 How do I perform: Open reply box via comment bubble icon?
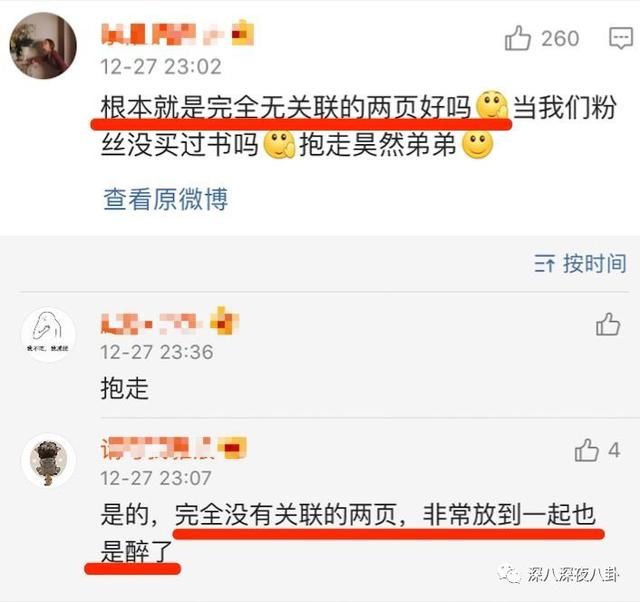pyautogui.click(x=621, y=38)
